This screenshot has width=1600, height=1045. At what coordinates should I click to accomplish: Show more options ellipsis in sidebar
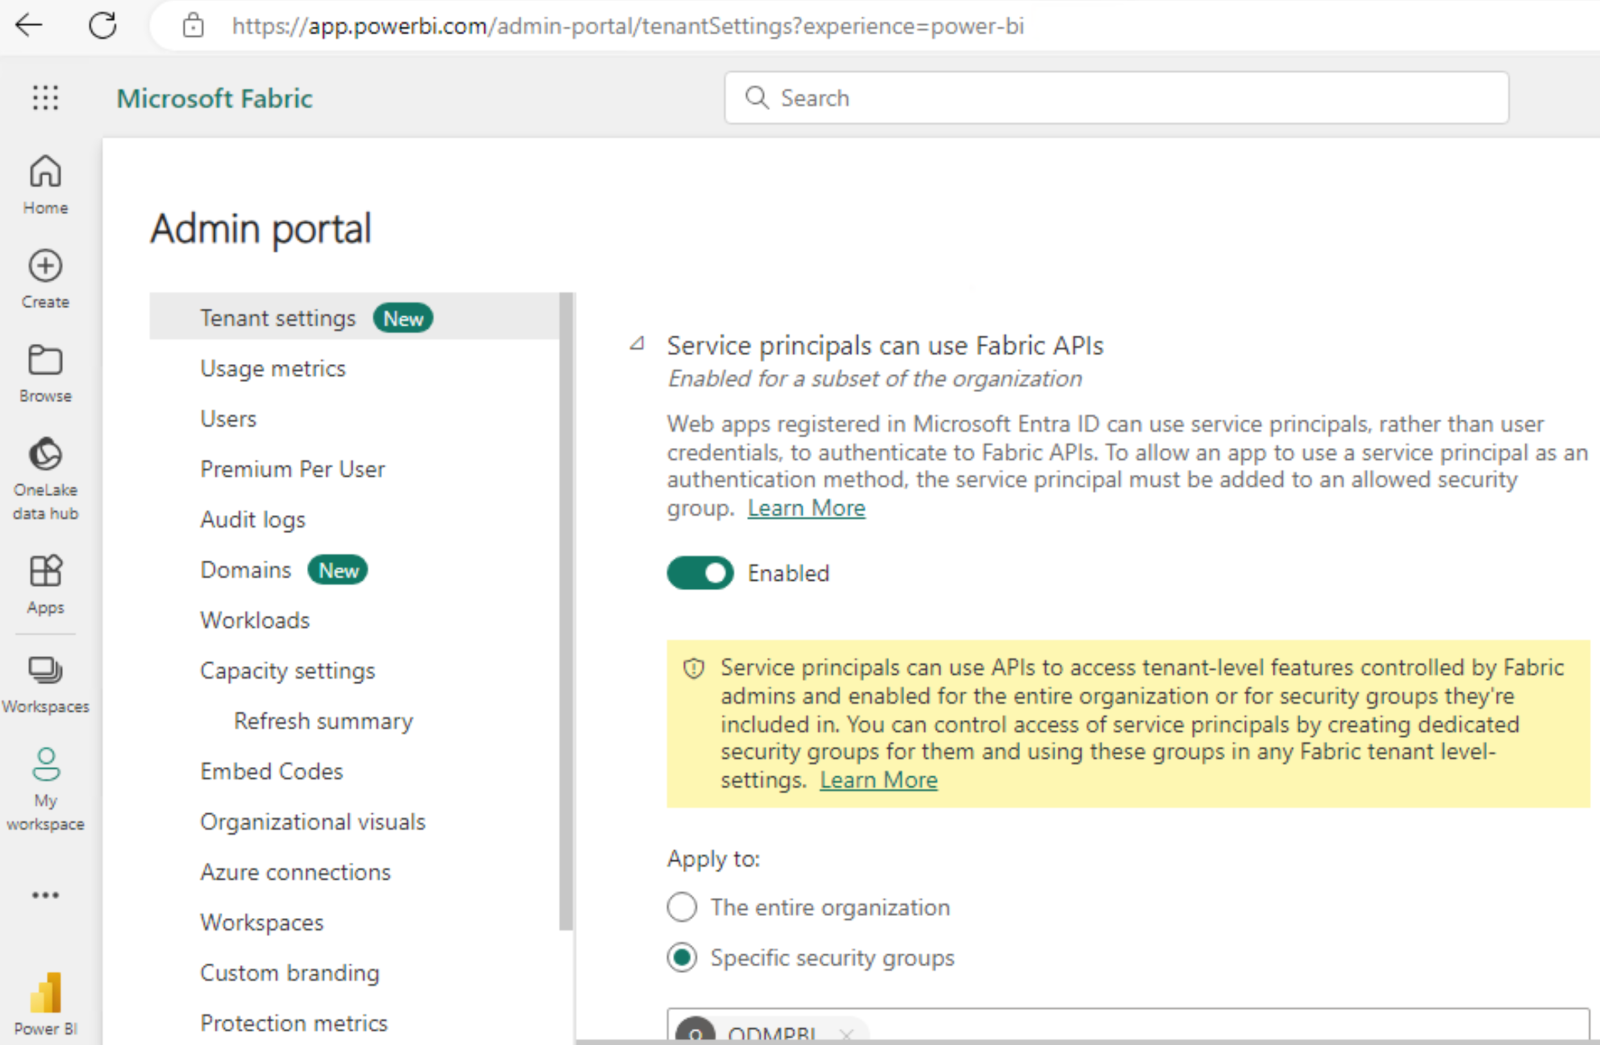pos(45,895)
